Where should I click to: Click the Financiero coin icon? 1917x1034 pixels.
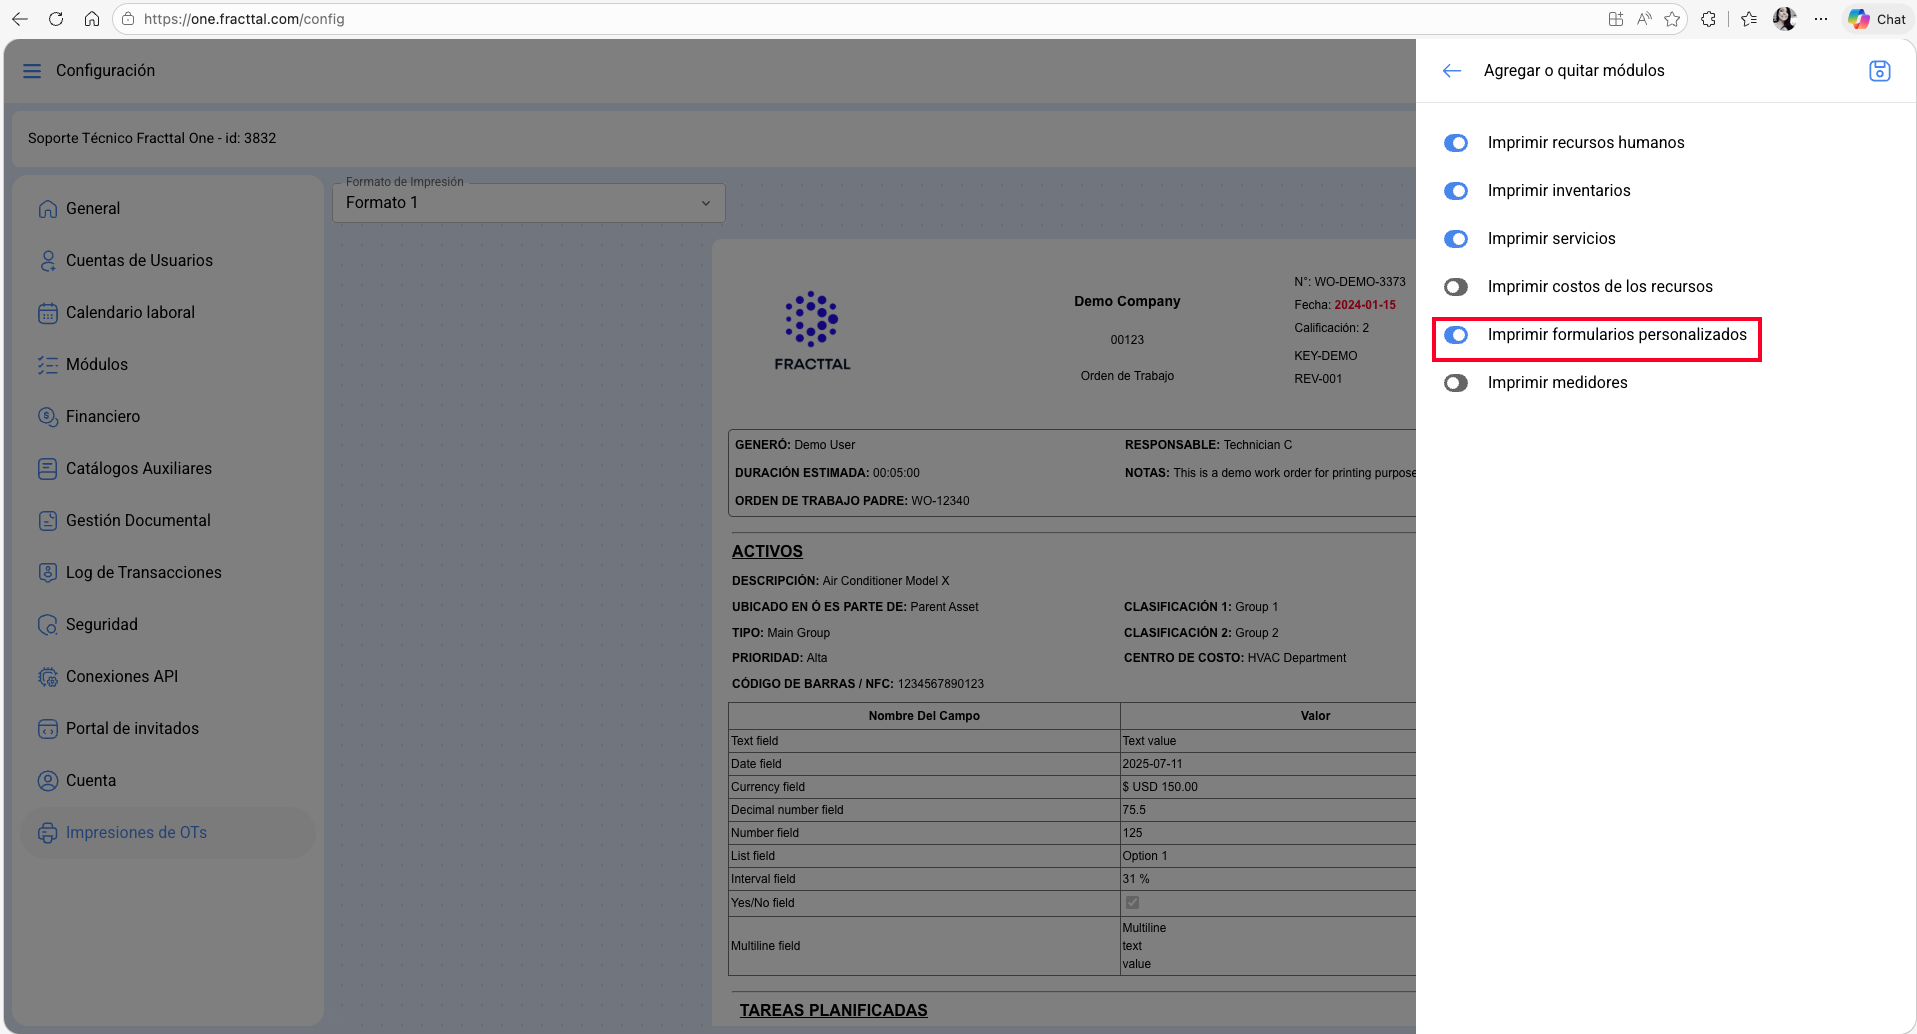point(48,417)
